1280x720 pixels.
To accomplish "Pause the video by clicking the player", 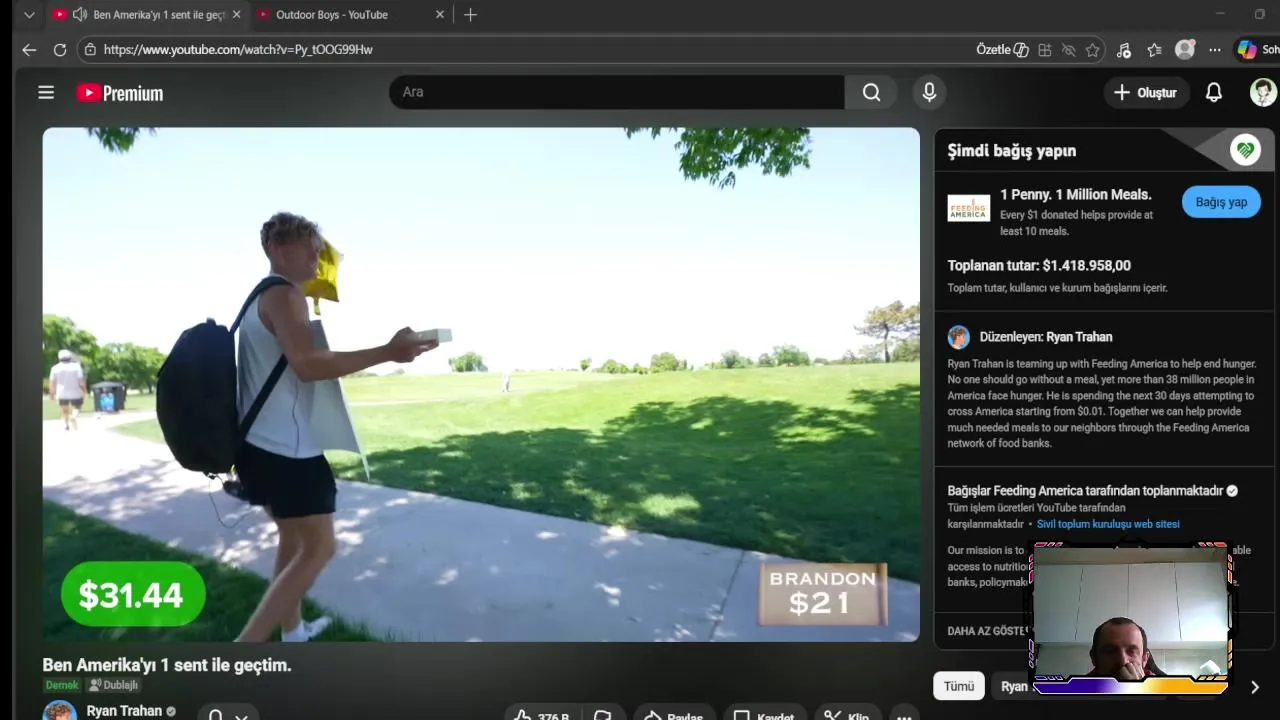I will [481, 384].
